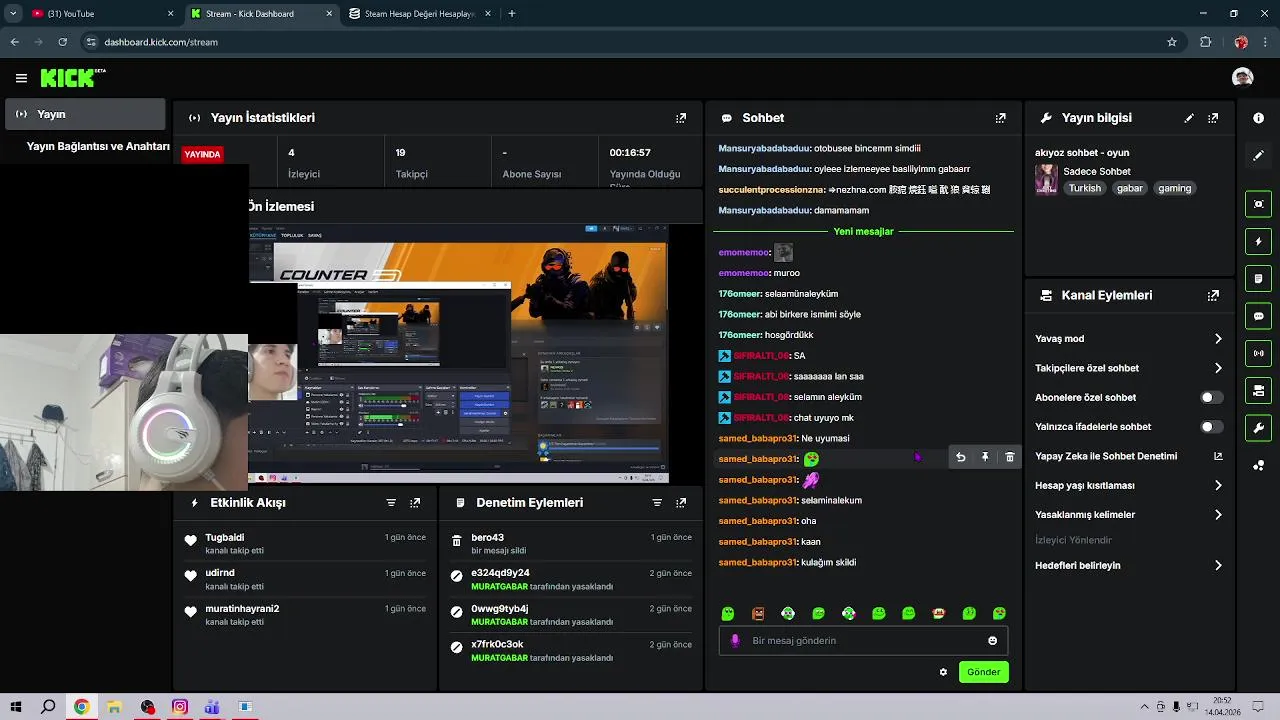1280x720 pixels.
Task: Open File Explorer from taskbar
Action: click(x=114, y=707)
